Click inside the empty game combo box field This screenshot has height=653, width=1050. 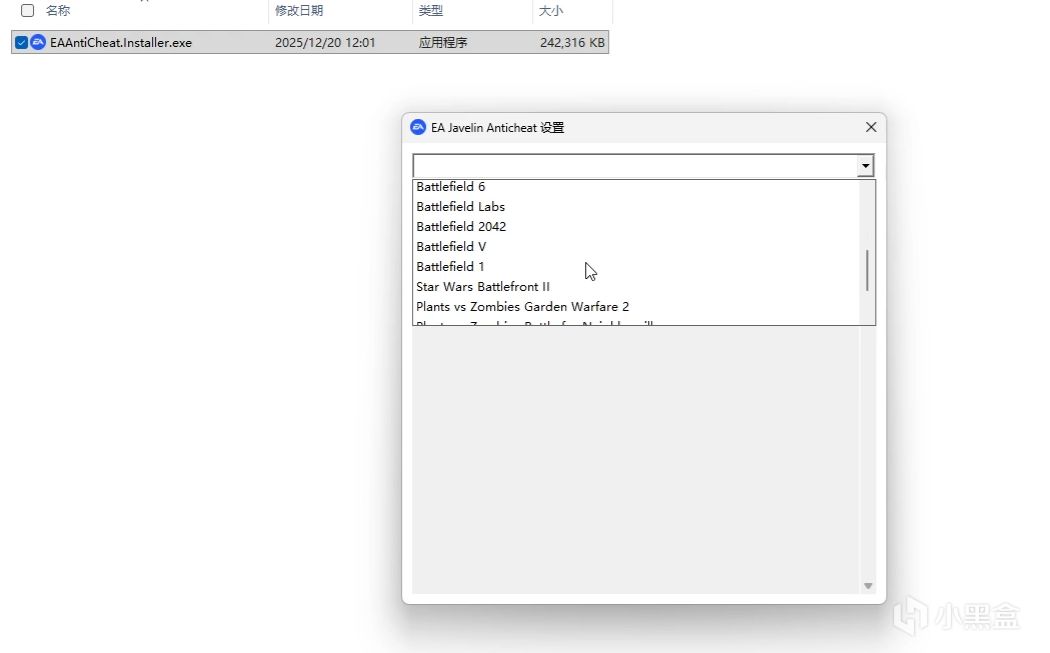pyautogui.click(x=635, y=165)
